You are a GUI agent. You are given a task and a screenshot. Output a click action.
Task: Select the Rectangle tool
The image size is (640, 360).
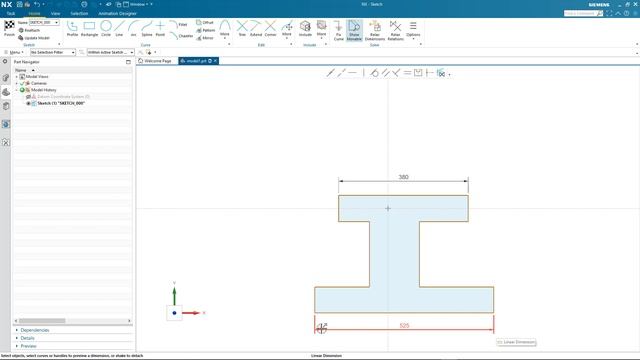[89, 29]
